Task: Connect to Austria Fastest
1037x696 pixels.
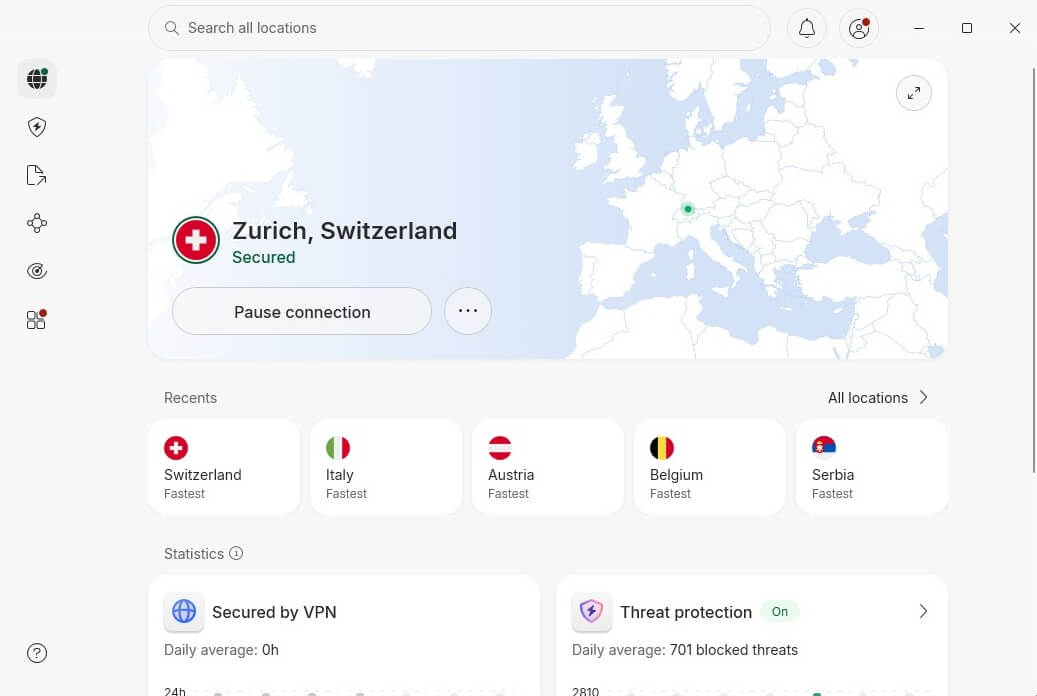Action: click(x=548, y=466)
